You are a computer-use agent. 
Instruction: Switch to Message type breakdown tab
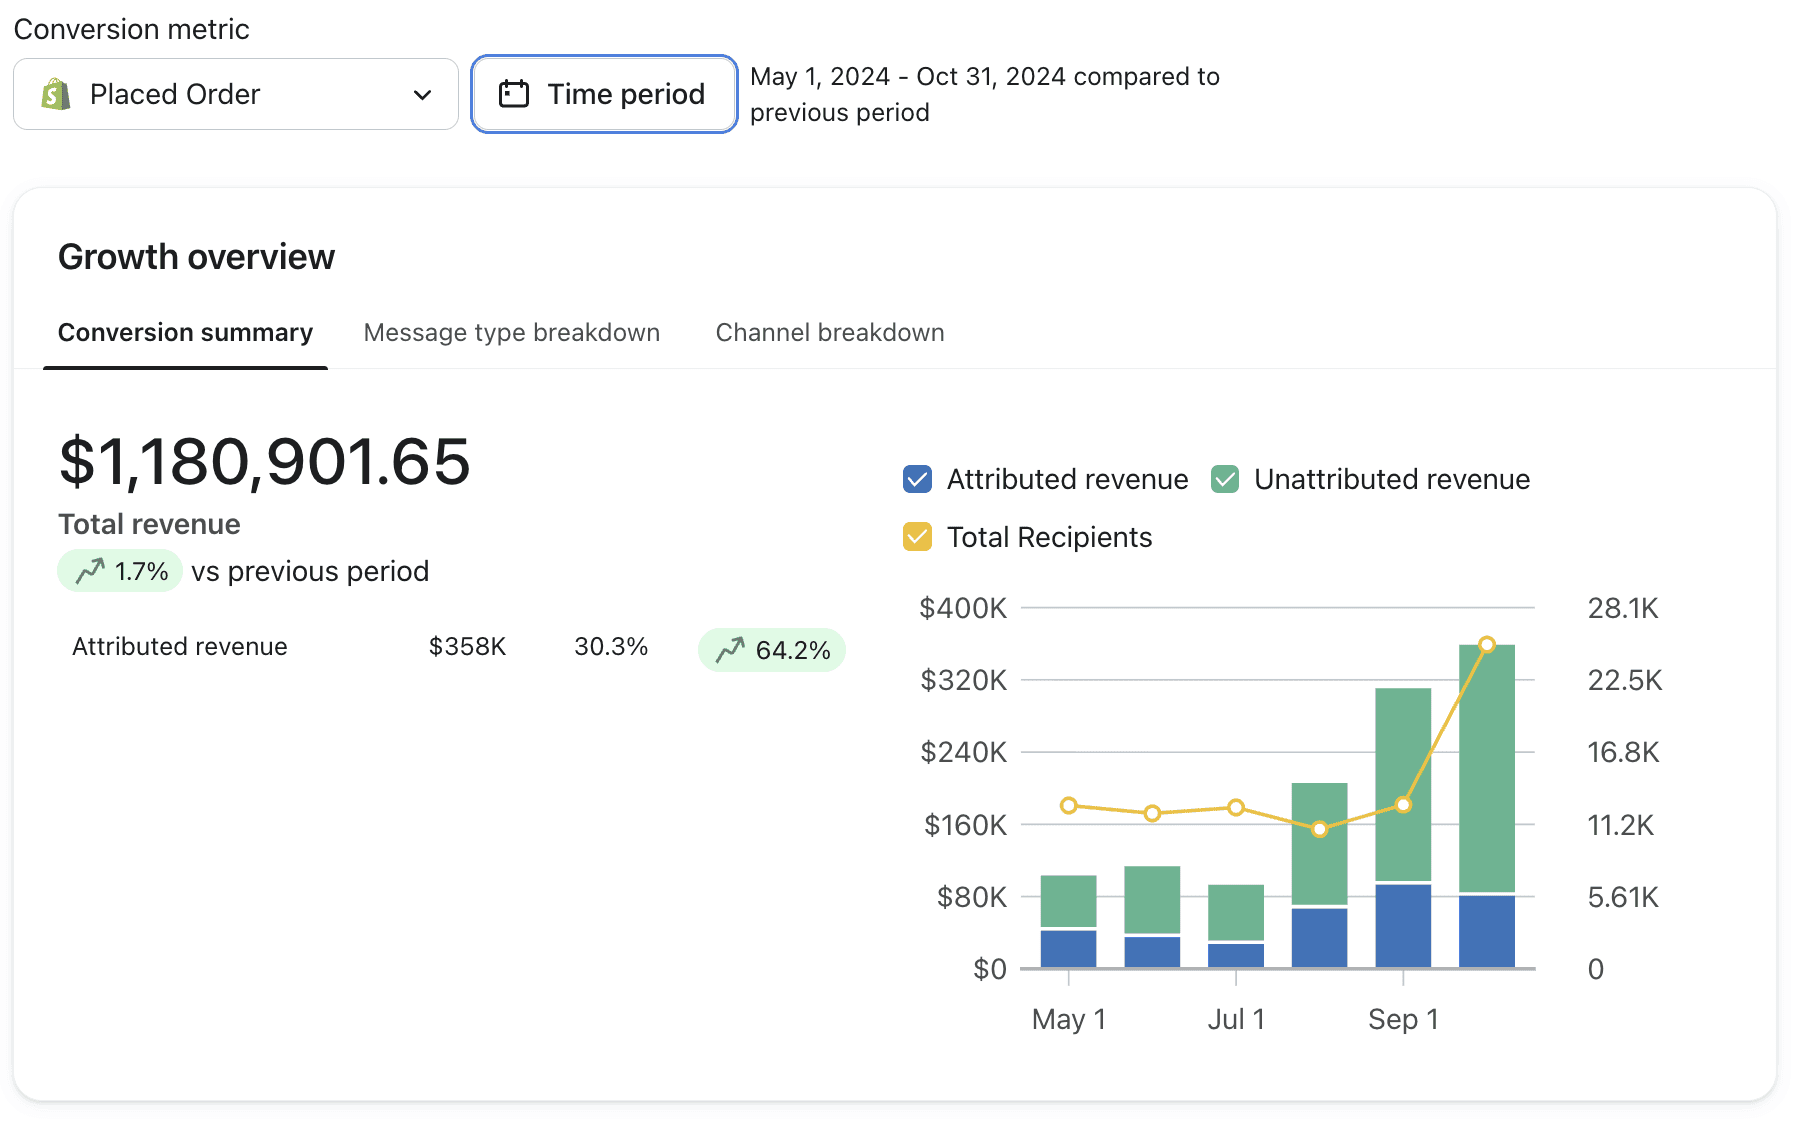(511, 333)
